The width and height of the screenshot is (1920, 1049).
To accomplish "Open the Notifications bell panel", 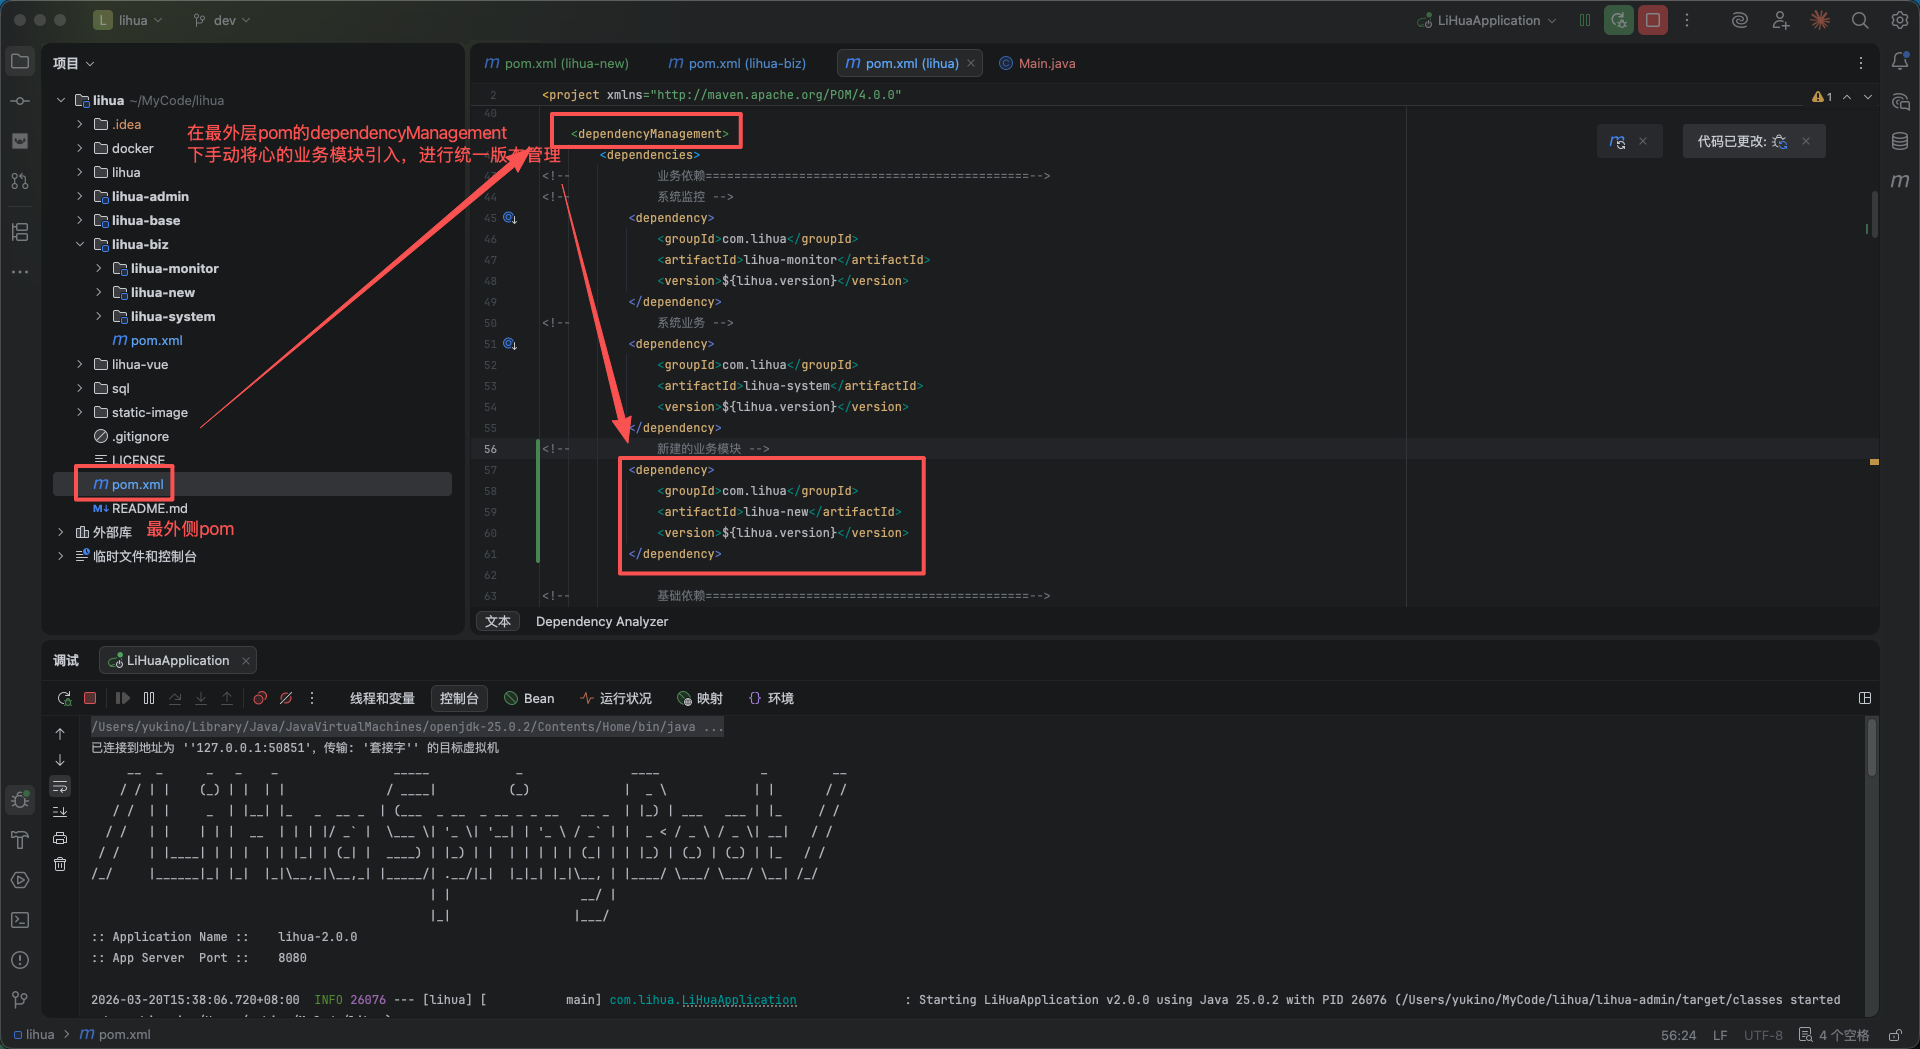I will click(1900, 62).
